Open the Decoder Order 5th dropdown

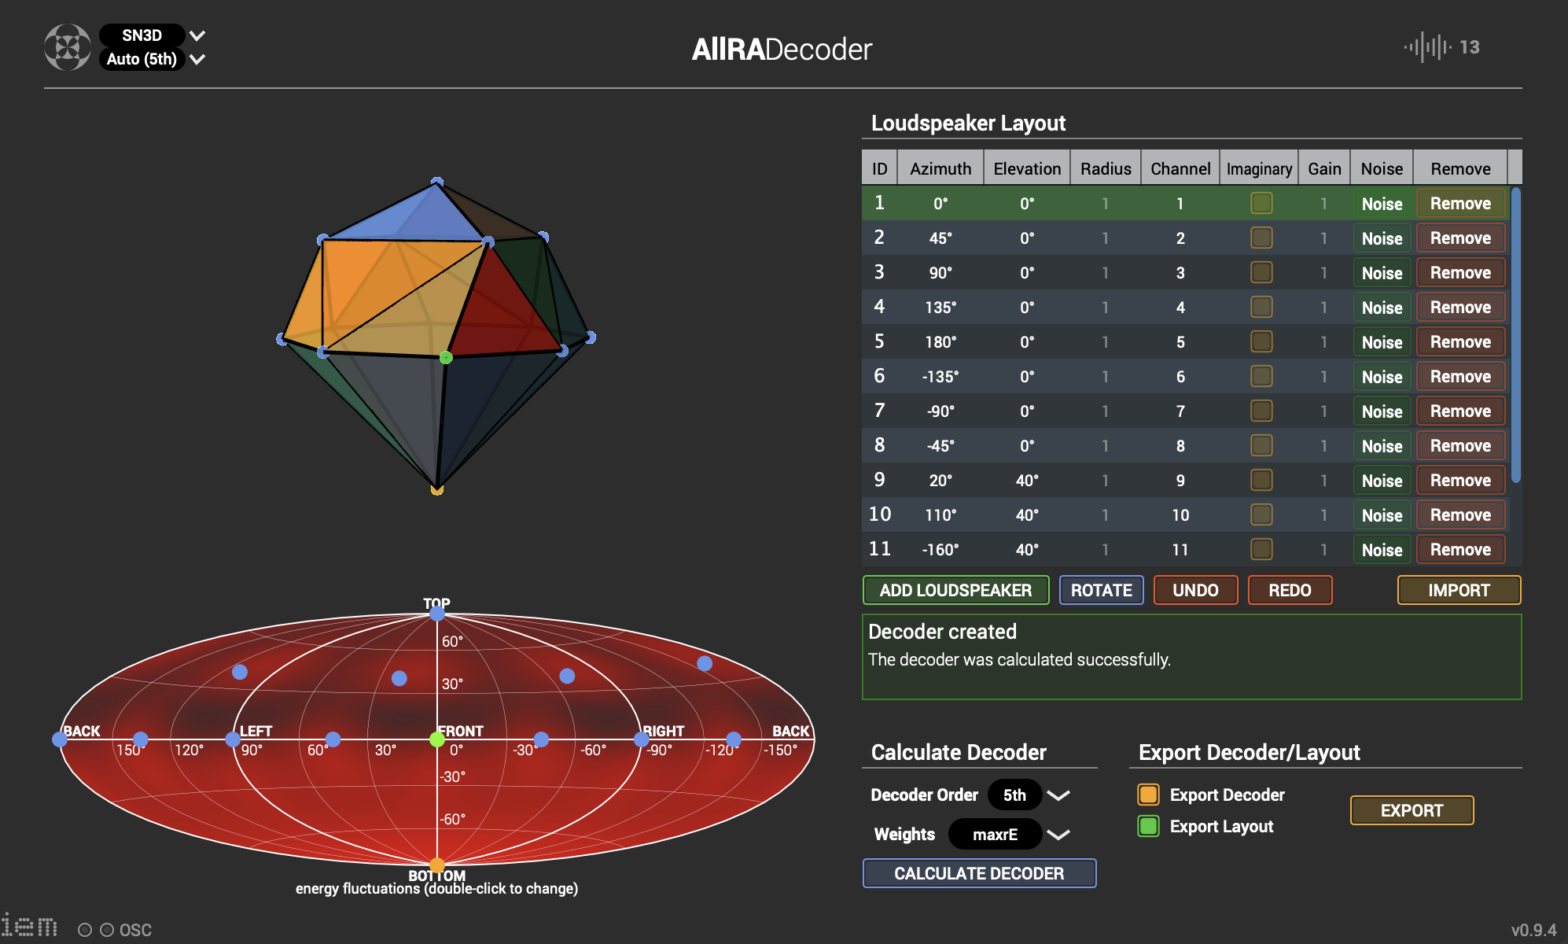click(1028, 795)
